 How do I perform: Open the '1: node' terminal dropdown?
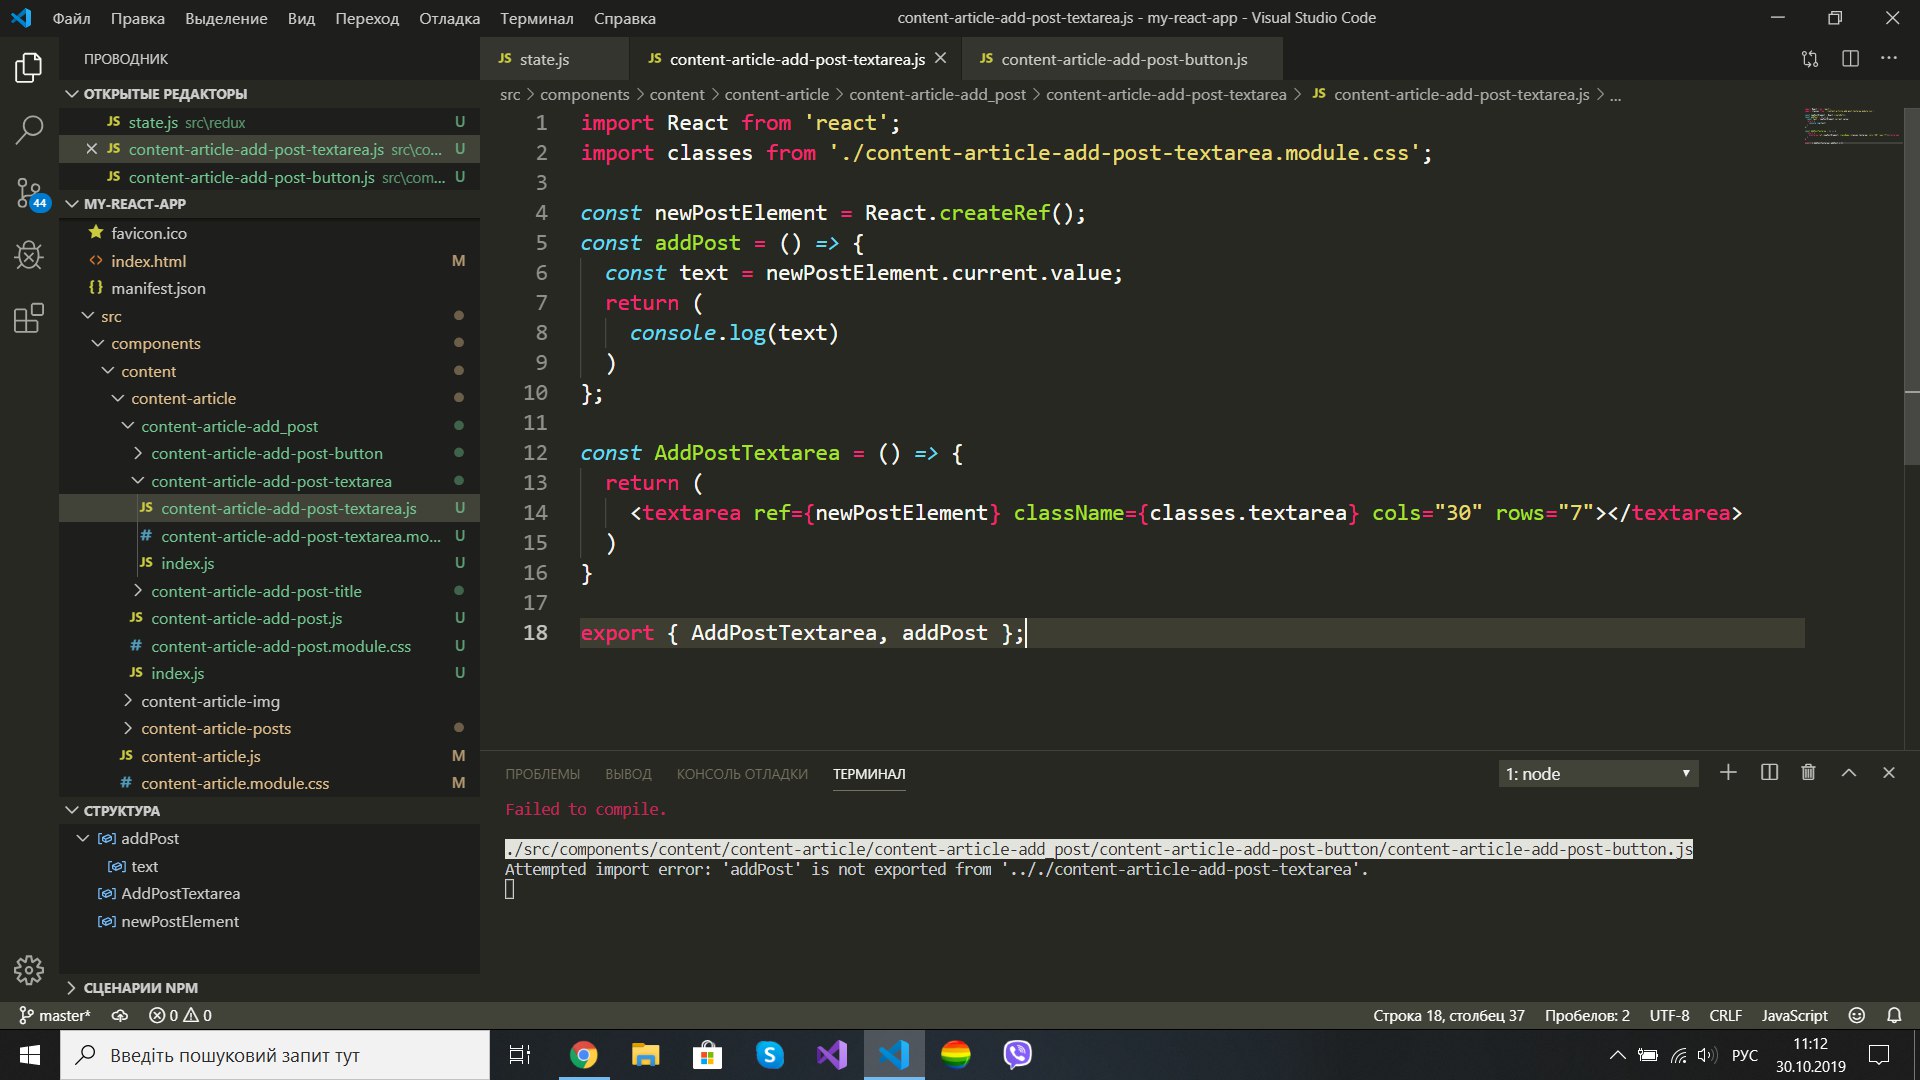1597,774
